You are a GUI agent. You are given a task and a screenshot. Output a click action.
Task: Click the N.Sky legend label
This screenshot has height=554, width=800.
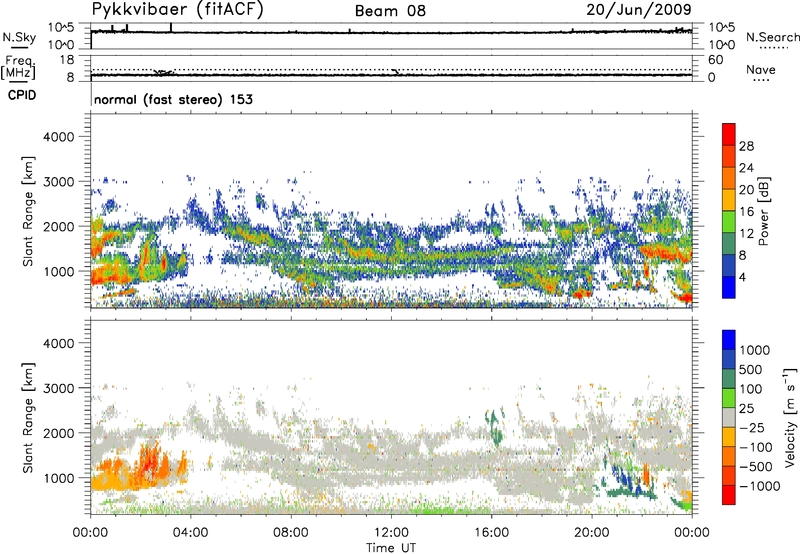pyautogui.click(x=19, y=37)
